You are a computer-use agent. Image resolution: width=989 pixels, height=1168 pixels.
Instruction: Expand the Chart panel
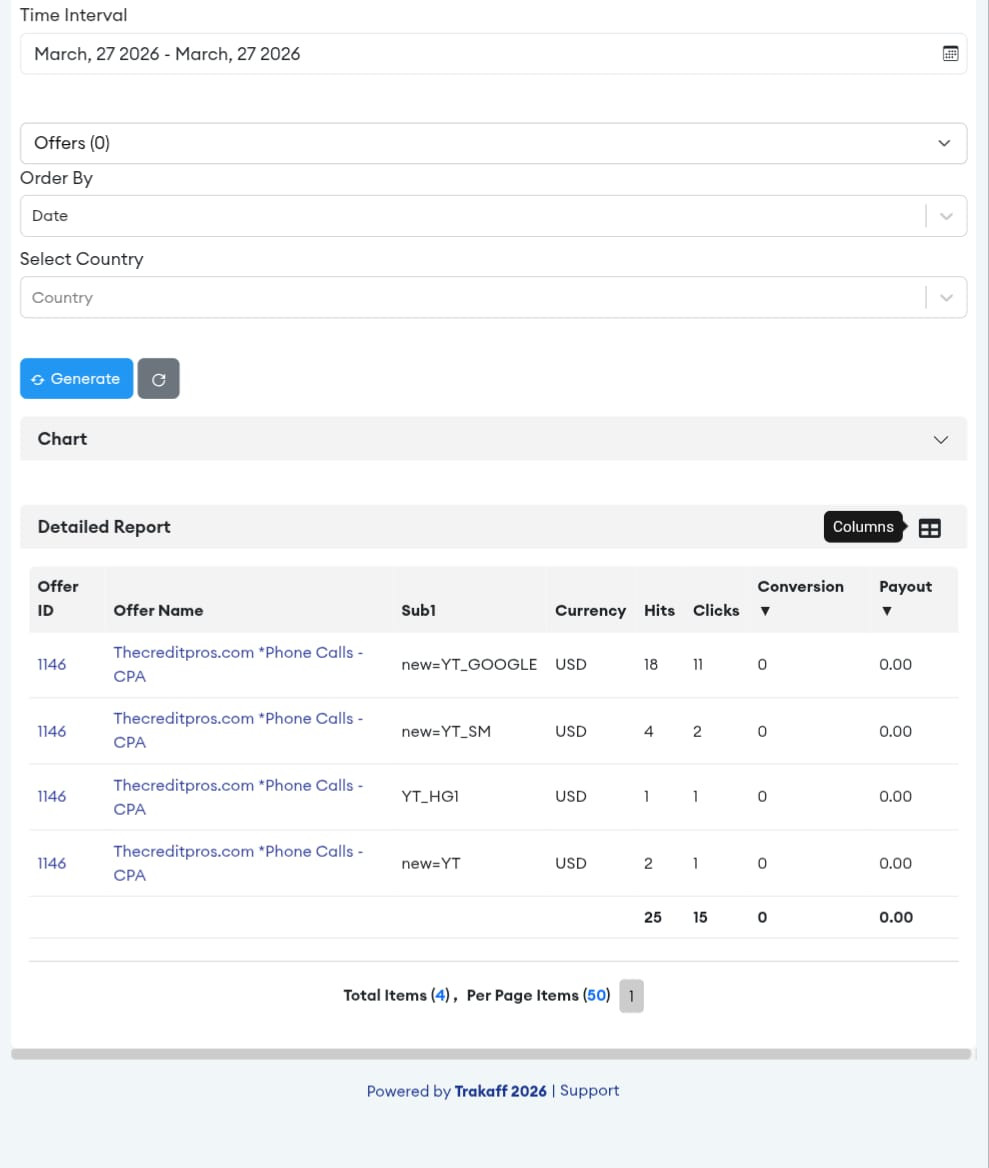pyautogui.click(x=493, y=439)
